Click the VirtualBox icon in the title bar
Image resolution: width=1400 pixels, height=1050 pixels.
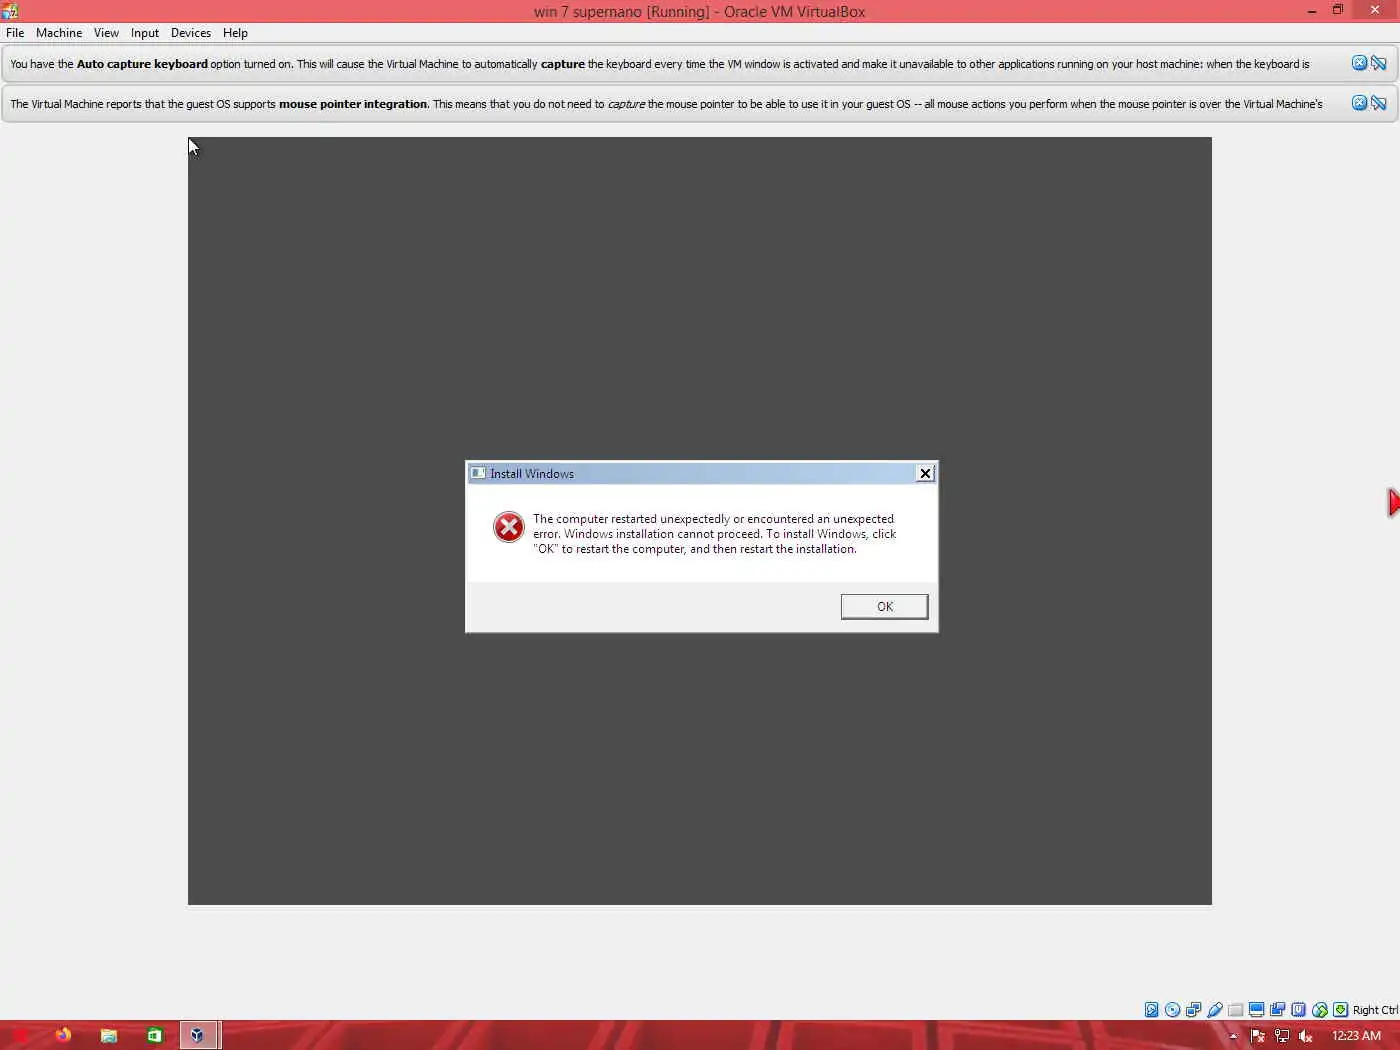(x=10, y=11)
